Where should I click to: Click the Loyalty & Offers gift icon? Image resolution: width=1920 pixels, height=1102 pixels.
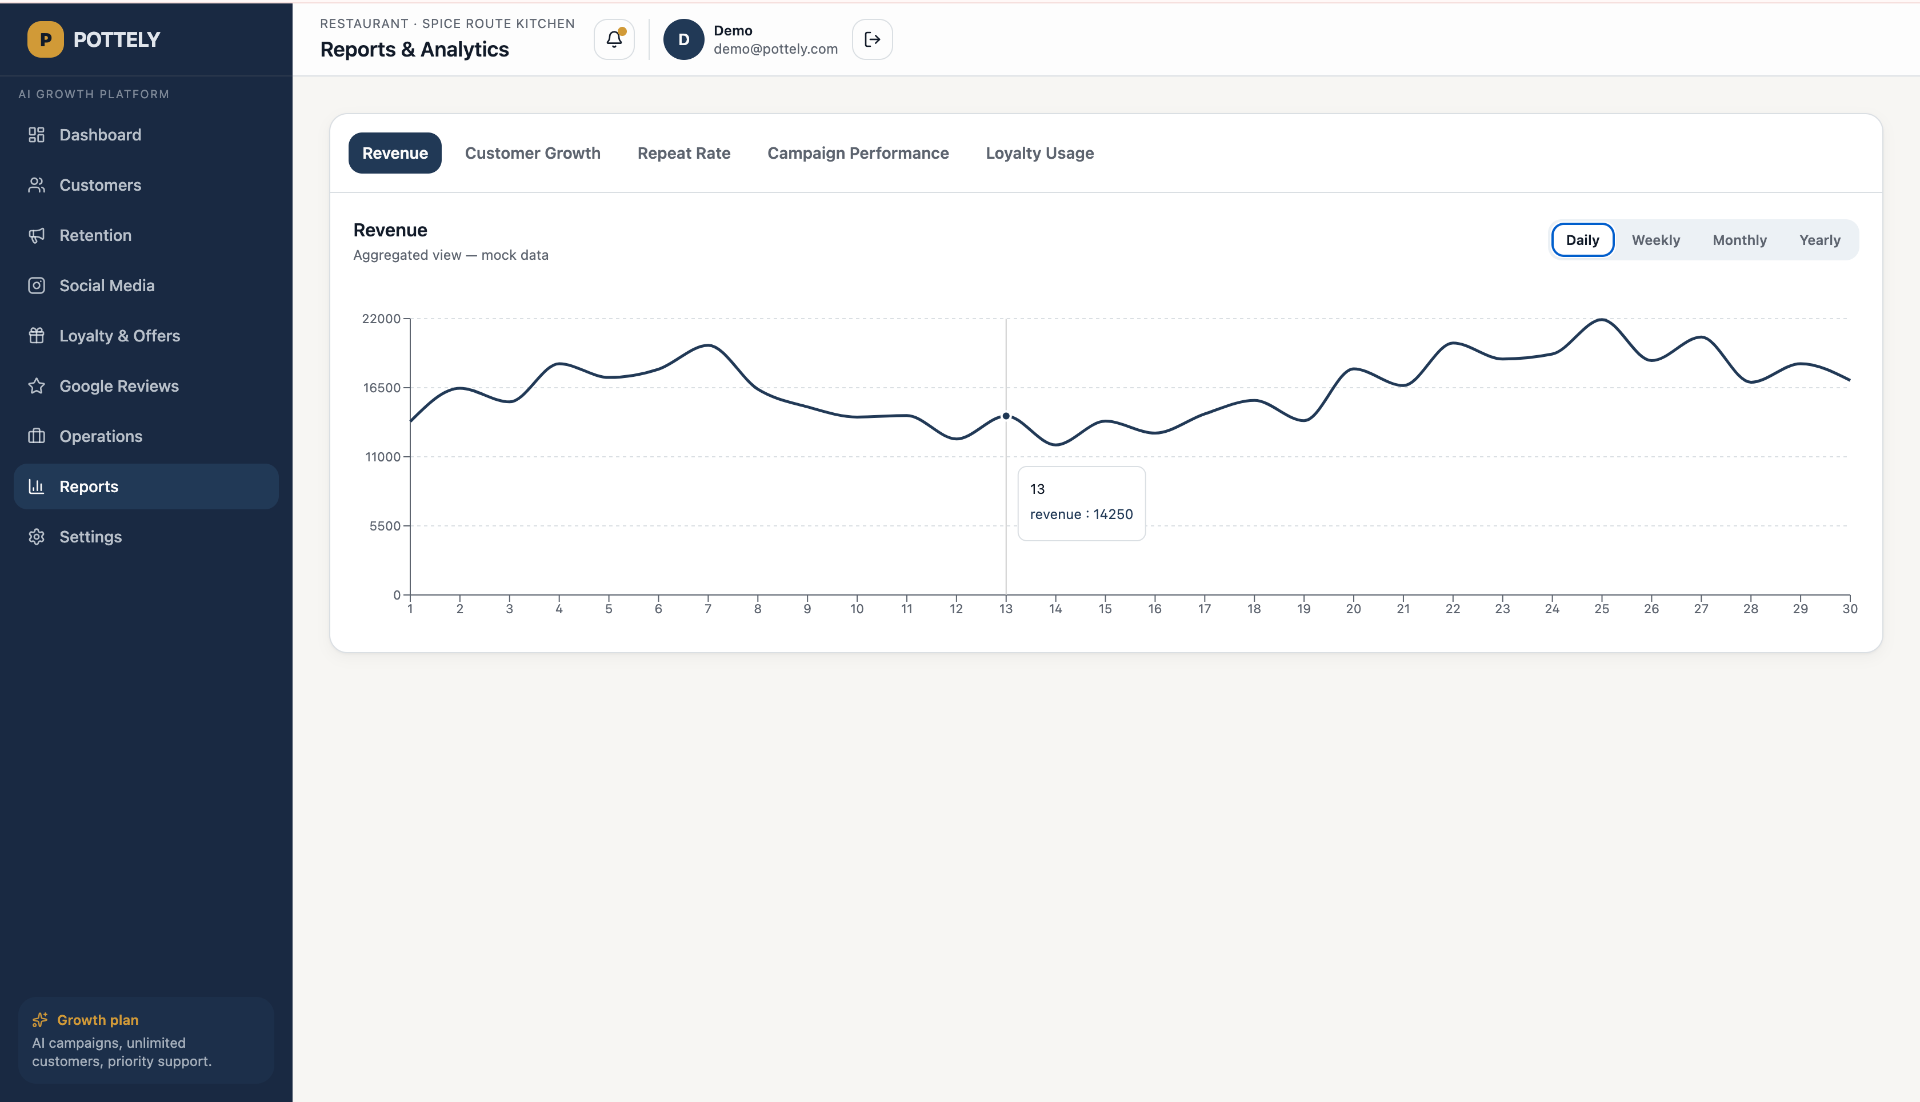(x=37, y=336)
